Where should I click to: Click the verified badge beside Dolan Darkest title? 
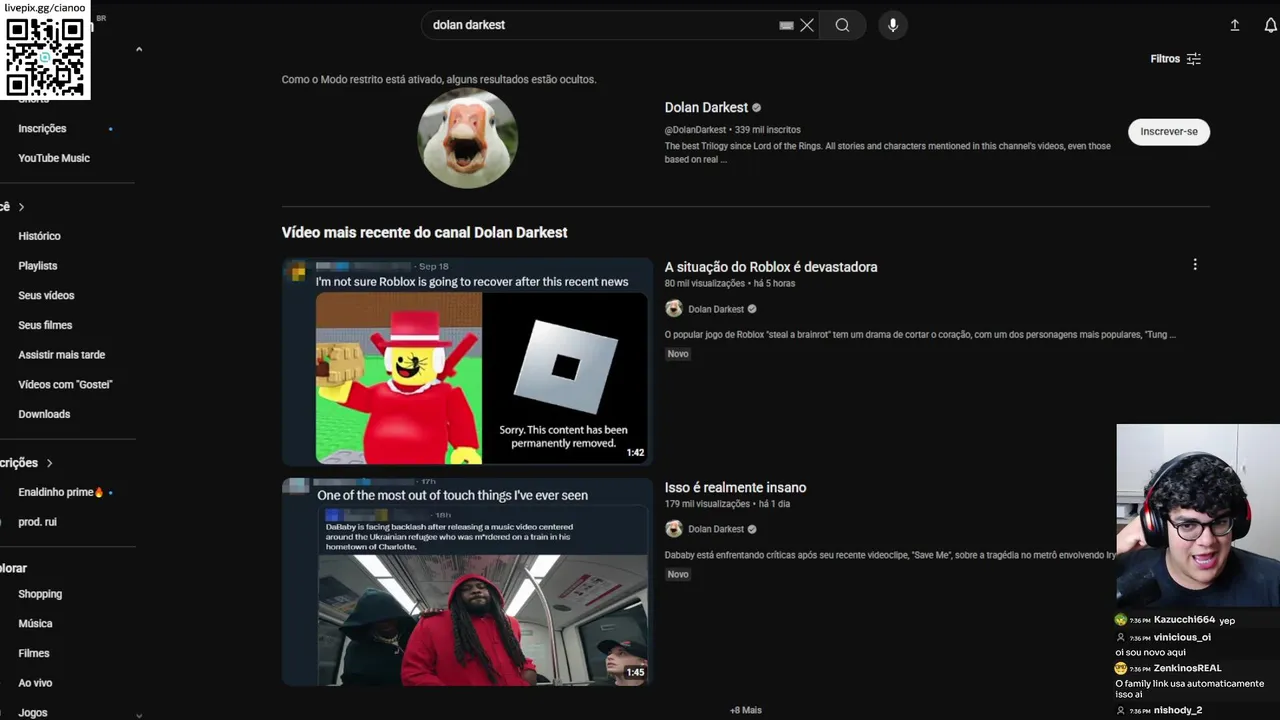coord(757,107)
